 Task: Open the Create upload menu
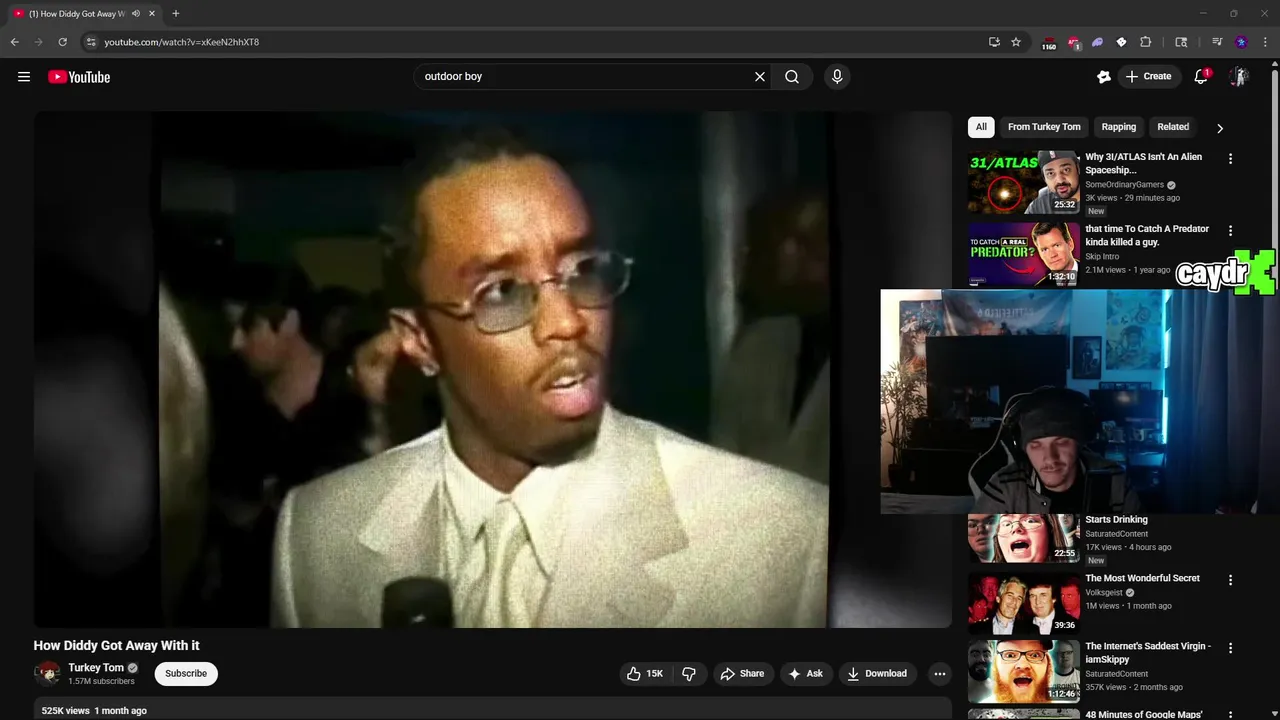(x=1148, y=77)
